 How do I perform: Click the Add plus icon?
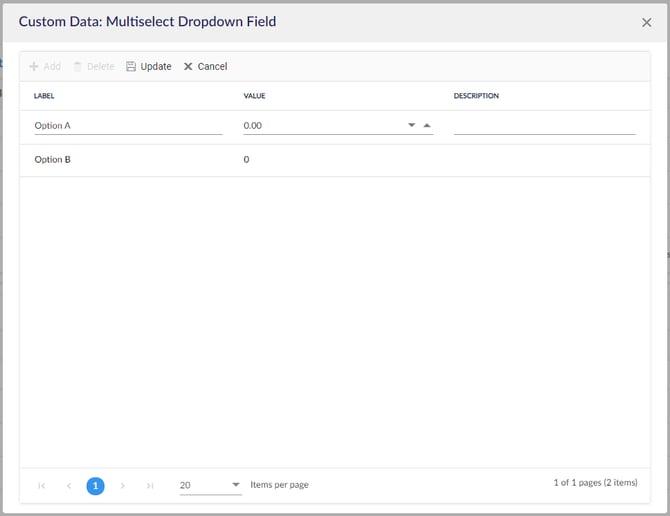pyautogui.click(x=34, y=67)
